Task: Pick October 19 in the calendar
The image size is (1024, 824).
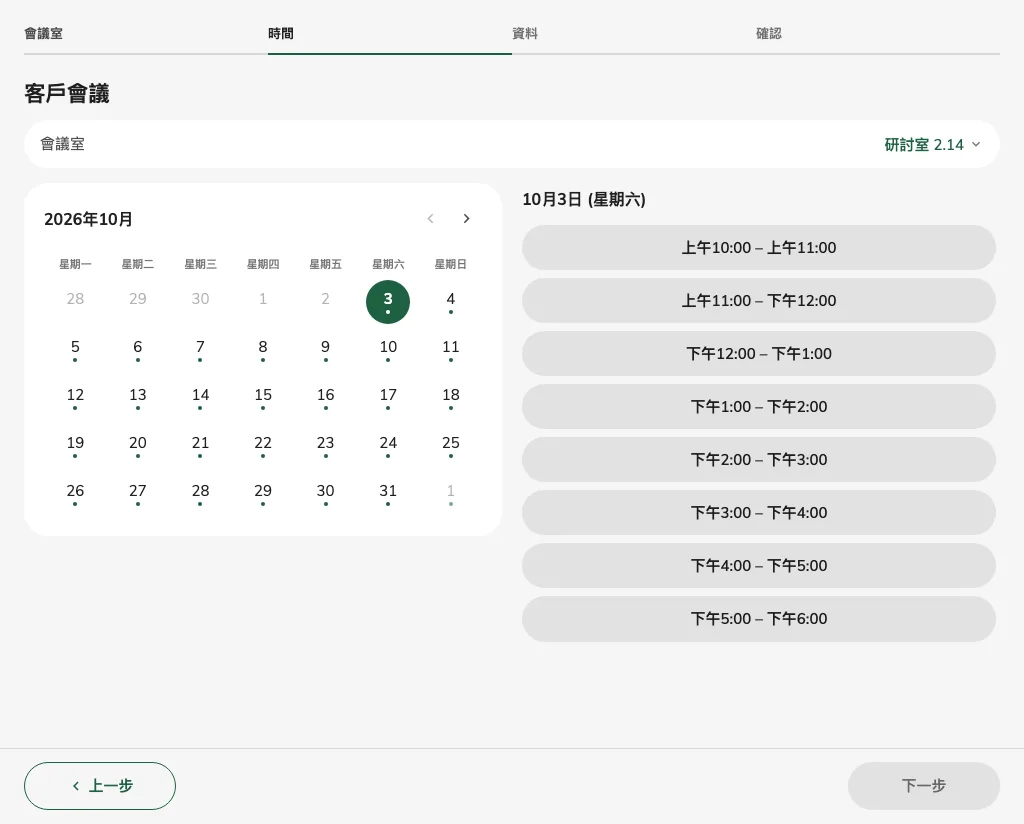Action: pyautogui.click(x=75, y=446)
